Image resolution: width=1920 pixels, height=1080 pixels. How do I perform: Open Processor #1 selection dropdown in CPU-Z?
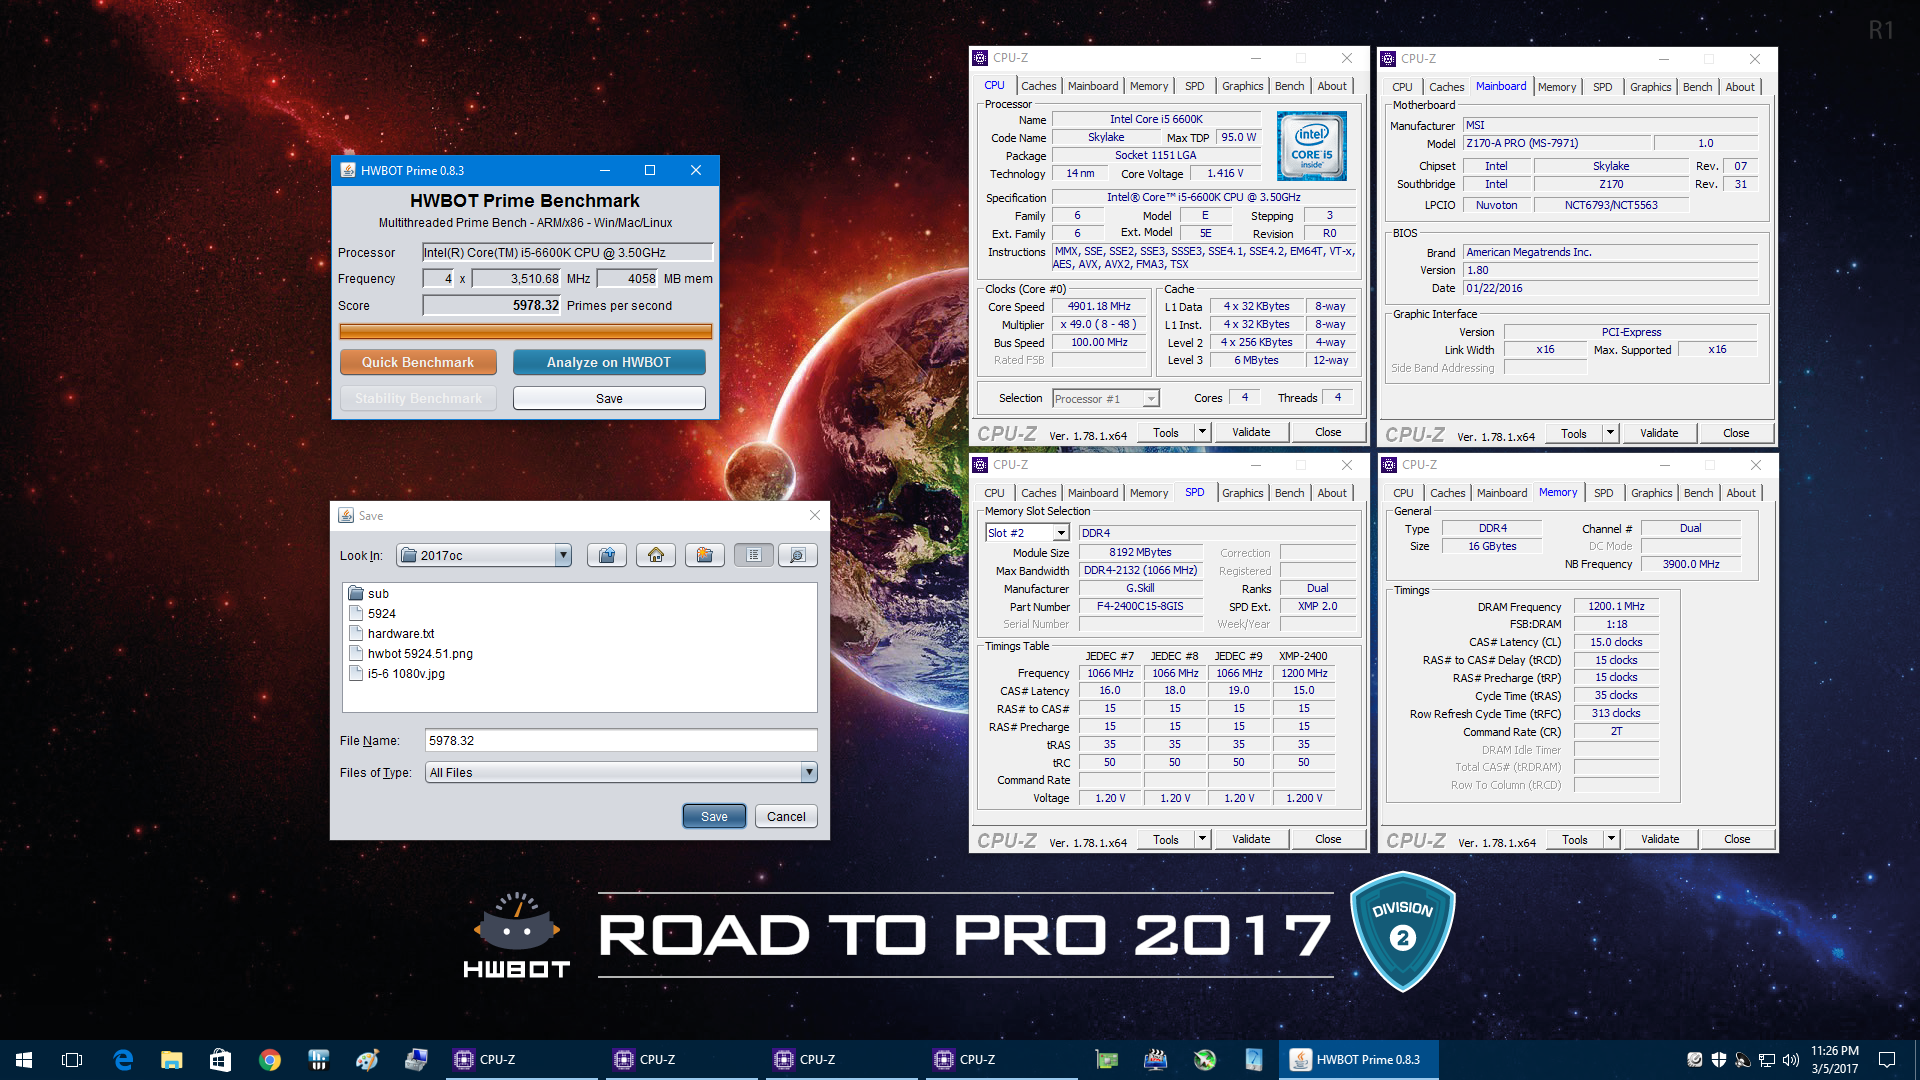pos(1151,398)
